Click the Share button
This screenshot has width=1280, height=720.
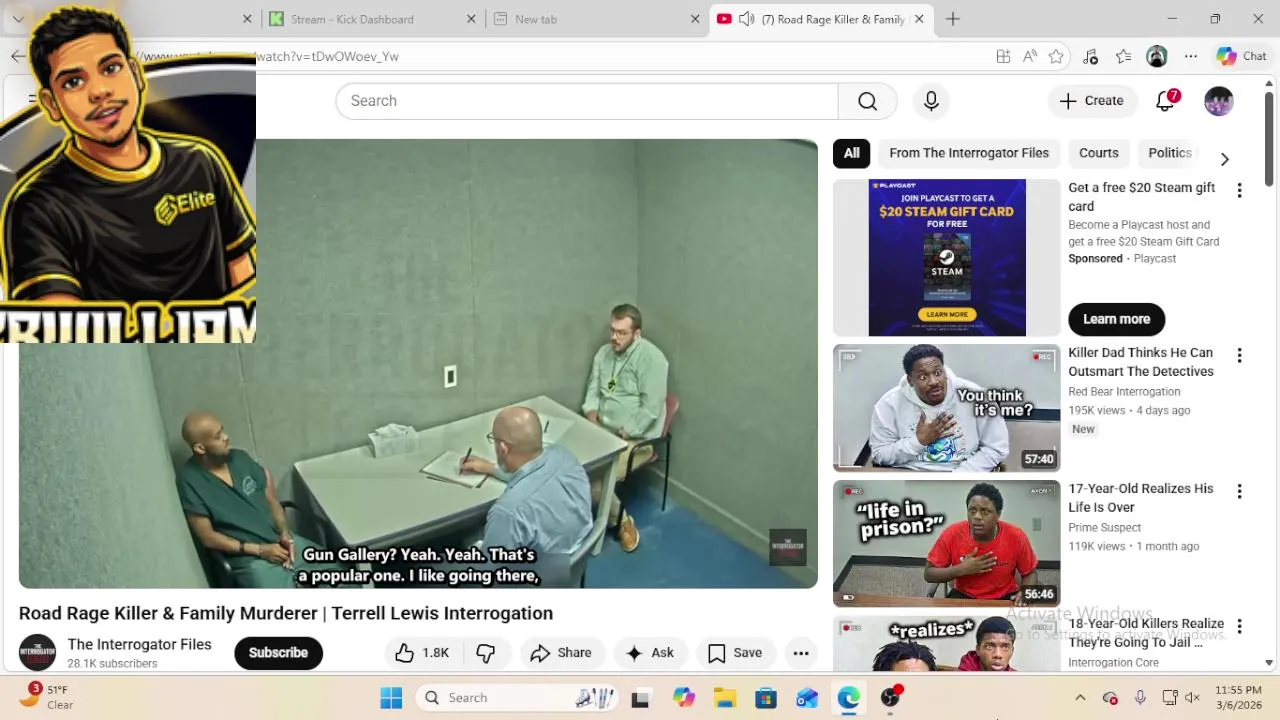point(561,653)
